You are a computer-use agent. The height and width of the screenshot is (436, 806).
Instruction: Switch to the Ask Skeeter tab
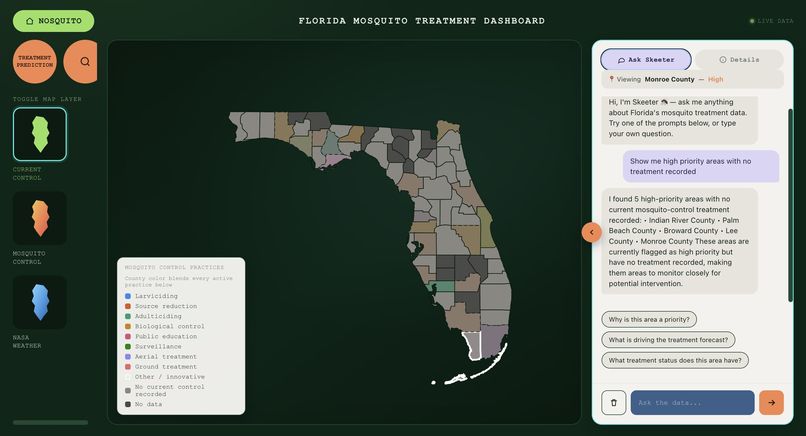646,60
